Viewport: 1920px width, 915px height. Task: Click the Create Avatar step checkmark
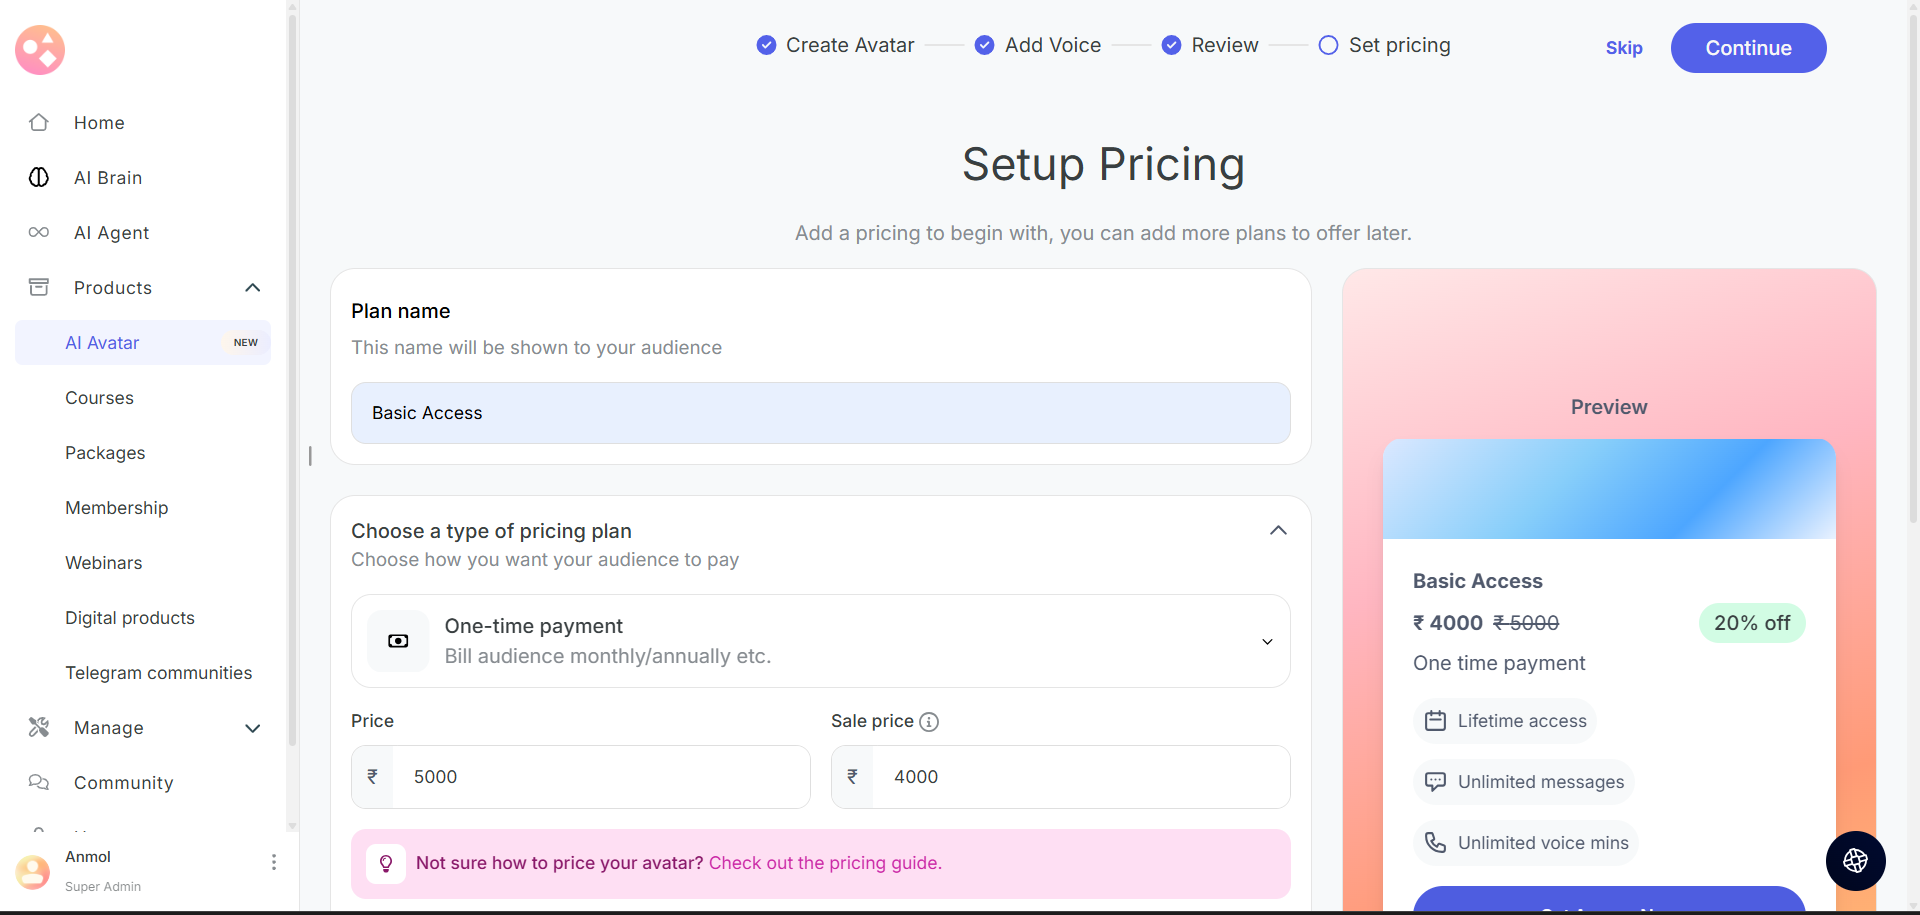(766, 45)
